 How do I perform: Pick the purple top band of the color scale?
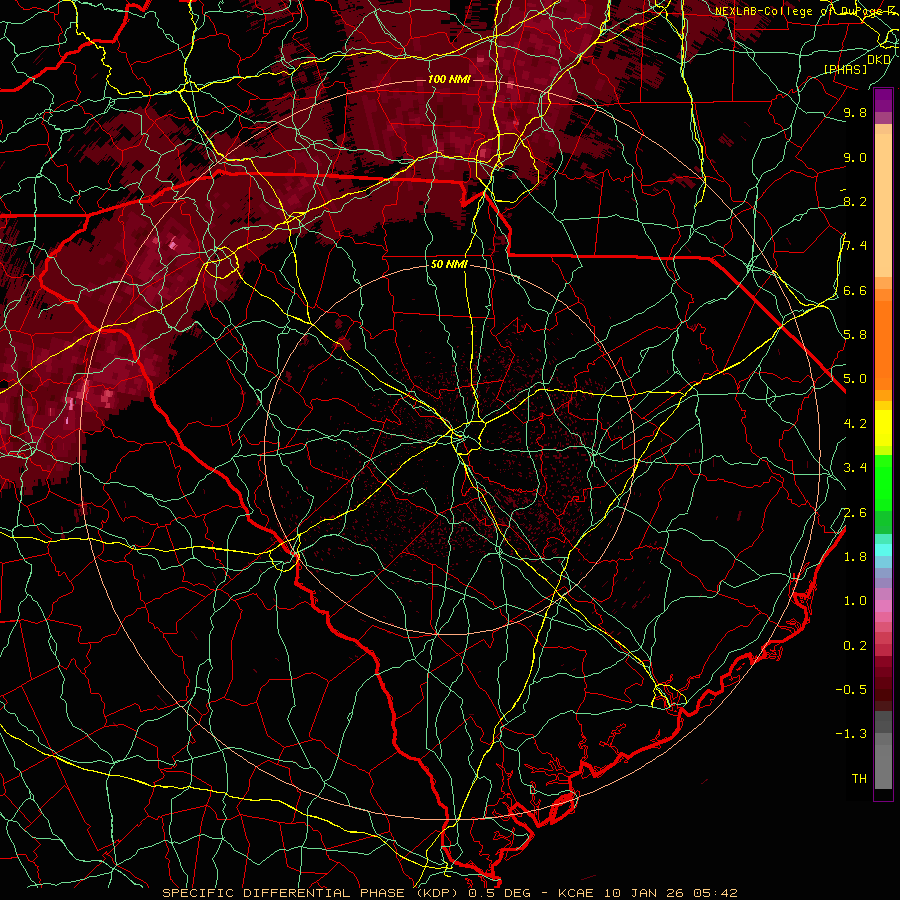click(x=883, y=100)
